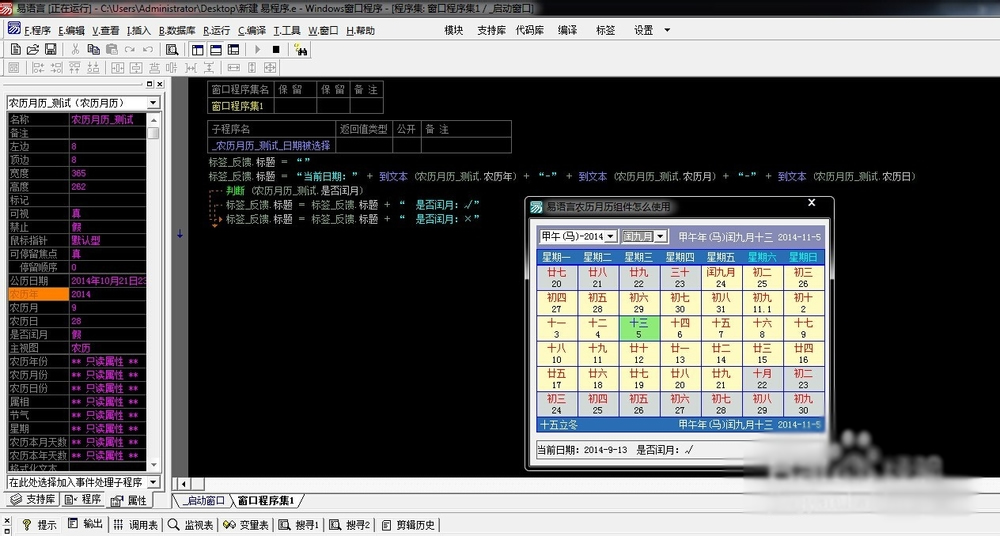Click the make same height icon
Viewport: 1000px width, 536px height.
[252, 68]
